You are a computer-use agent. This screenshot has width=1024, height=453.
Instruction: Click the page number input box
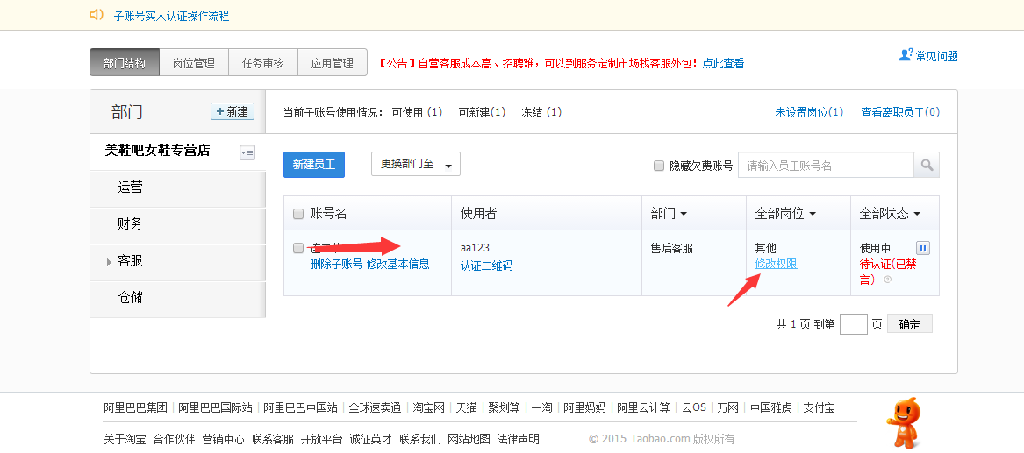pyautogui.click(x=854, y=324)
